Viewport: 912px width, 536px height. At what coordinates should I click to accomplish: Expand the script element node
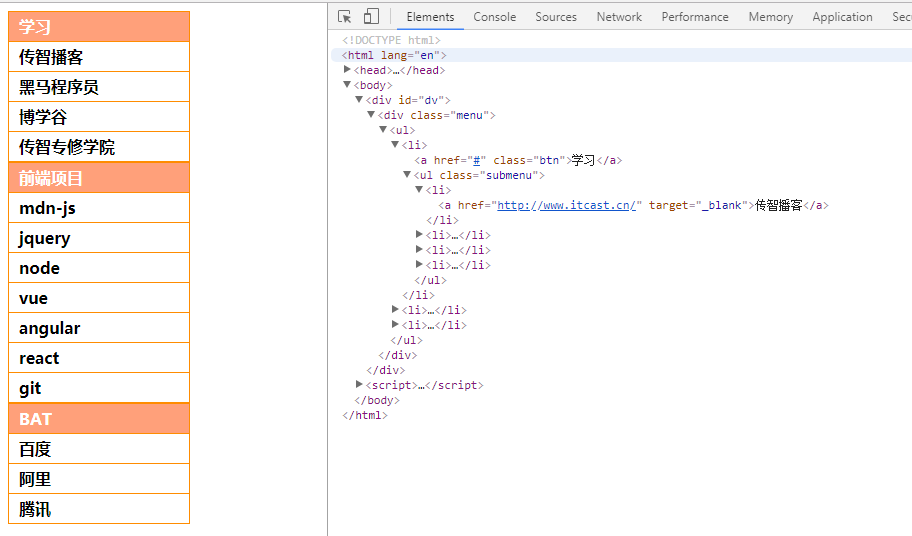tap(360, 385)
